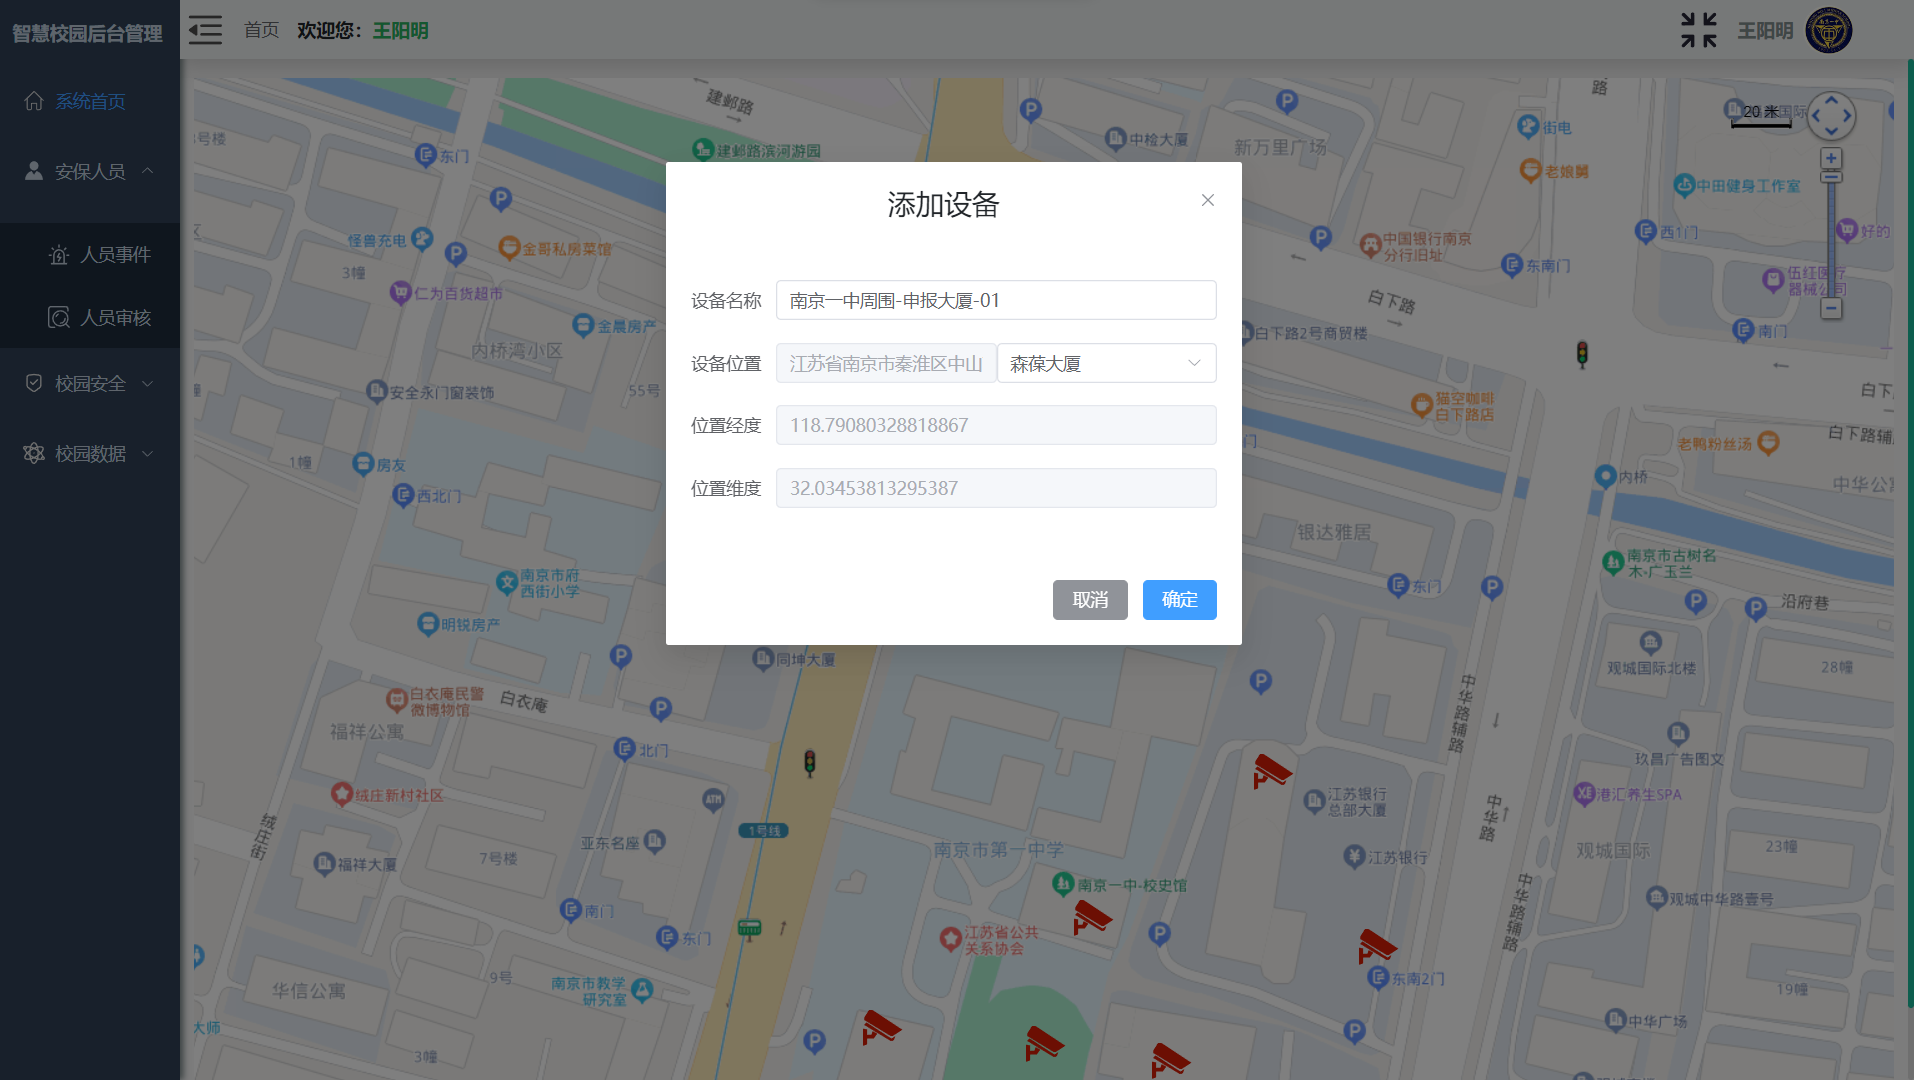Click the 王阳明 username at top right
The image size is (1914, 1080).
(x=1765, y=31)
